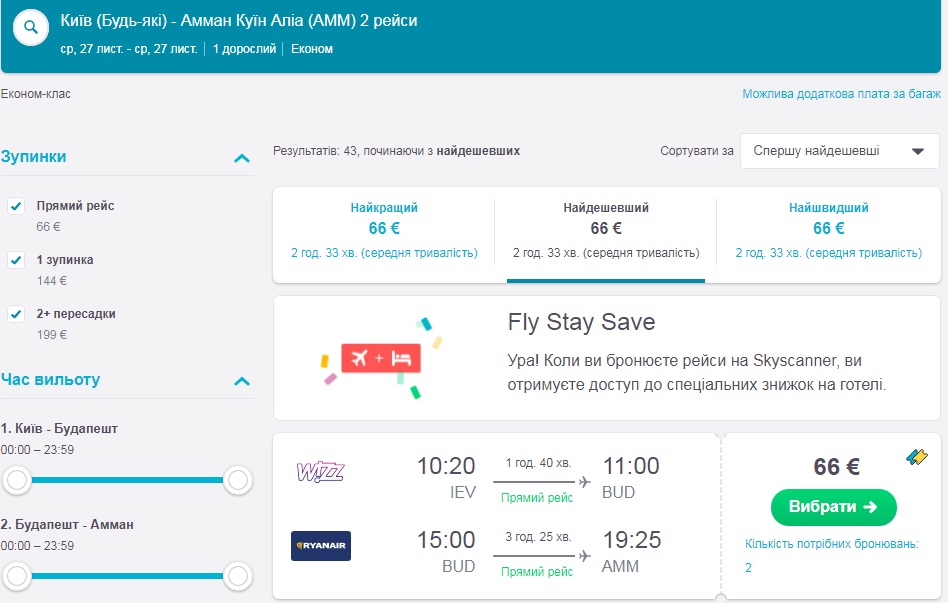
Task: Toggle the 1 зупинка checkbox
Action: tap(16, 260)
